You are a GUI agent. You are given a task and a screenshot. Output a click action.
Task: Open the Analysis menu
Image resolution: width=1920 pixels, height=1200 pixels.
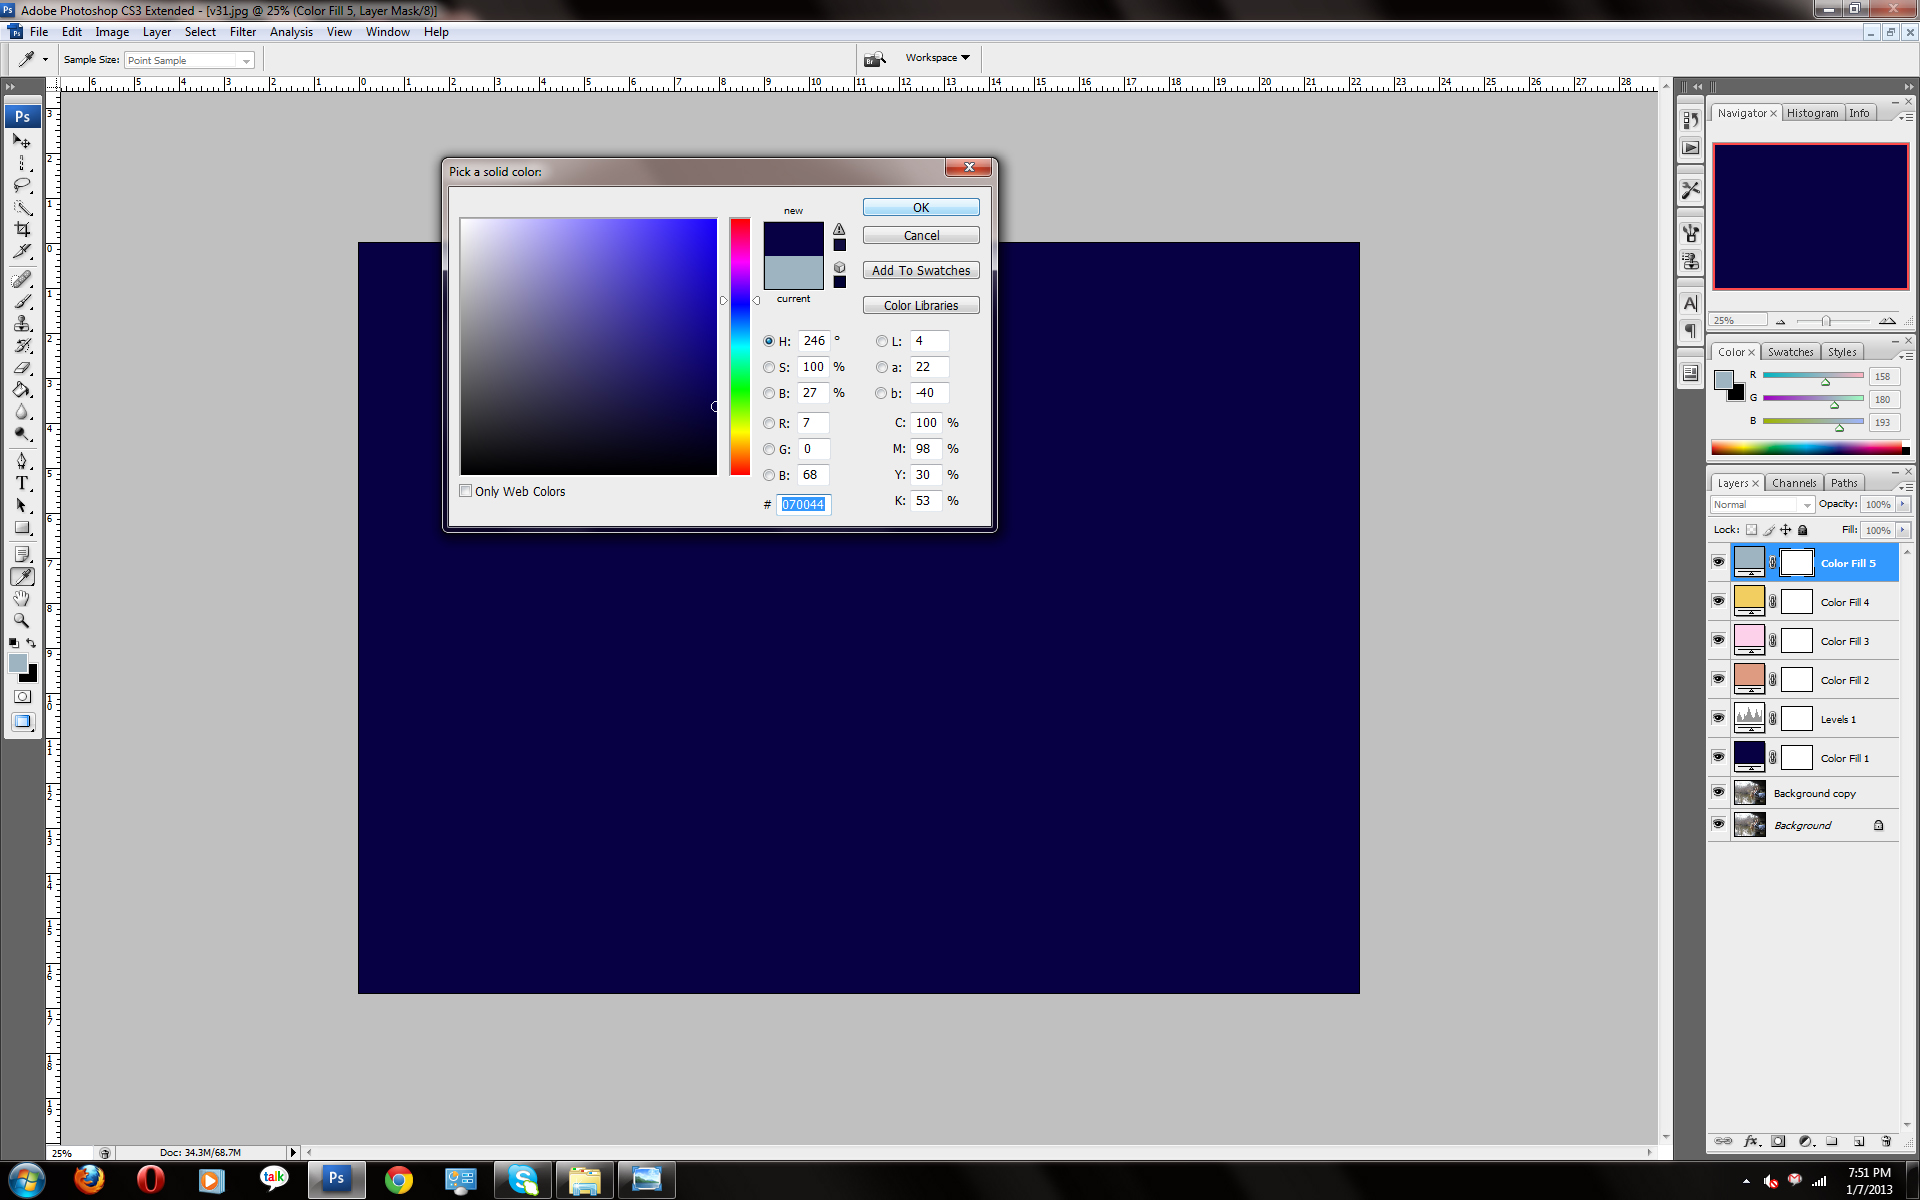click(x=291, y=32)
